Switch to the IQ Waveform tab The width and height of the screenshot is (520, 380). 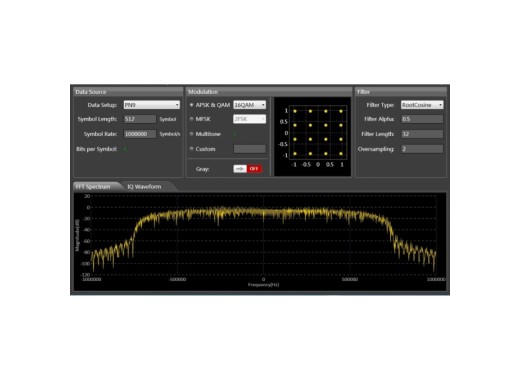click(x=146, y=187)
